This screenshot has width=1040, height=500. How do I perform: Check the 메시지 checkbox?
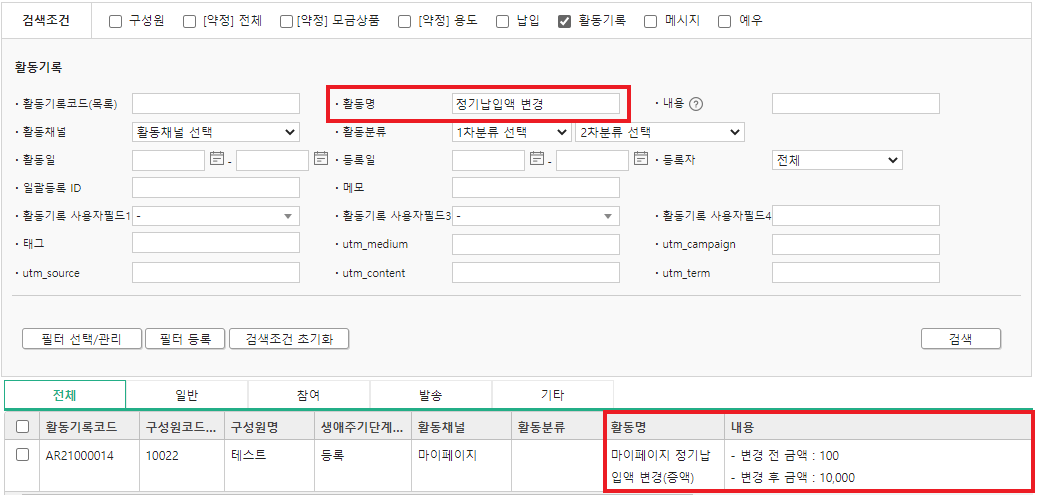(x=651, y=21)
